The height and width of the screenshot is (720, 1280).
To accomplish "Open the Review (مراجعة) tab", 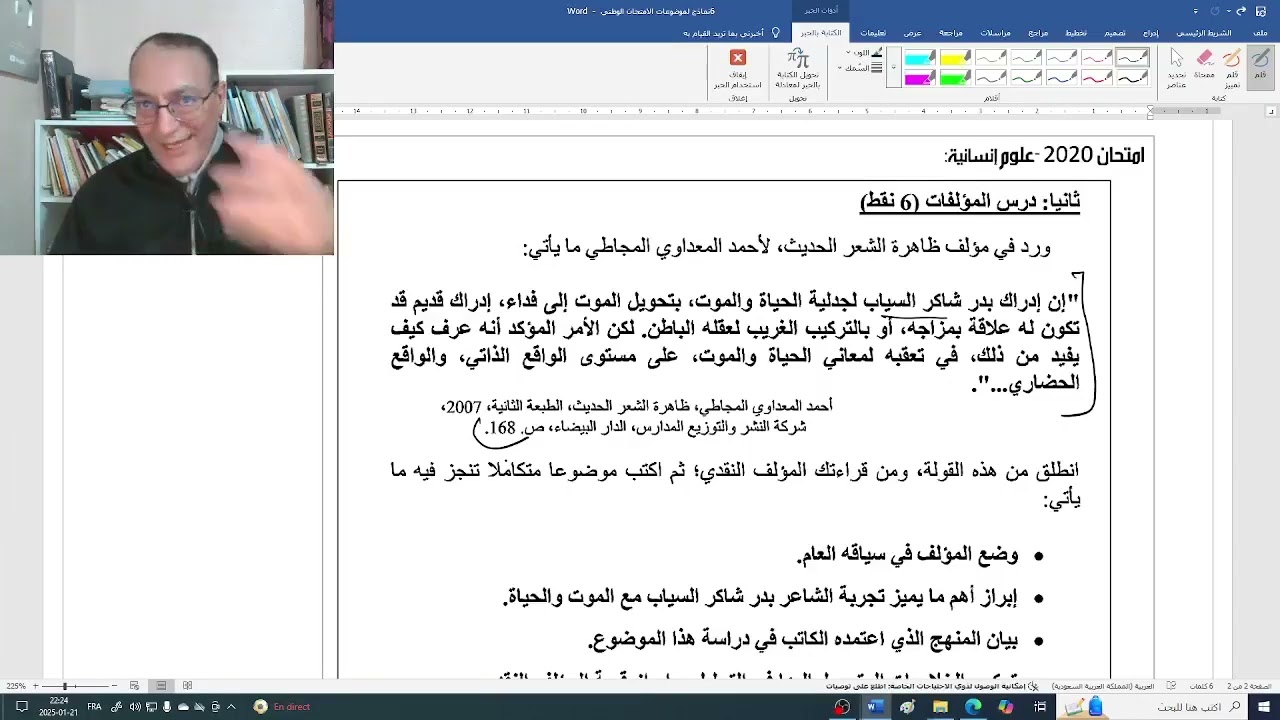I will click(x=951, y=33).
